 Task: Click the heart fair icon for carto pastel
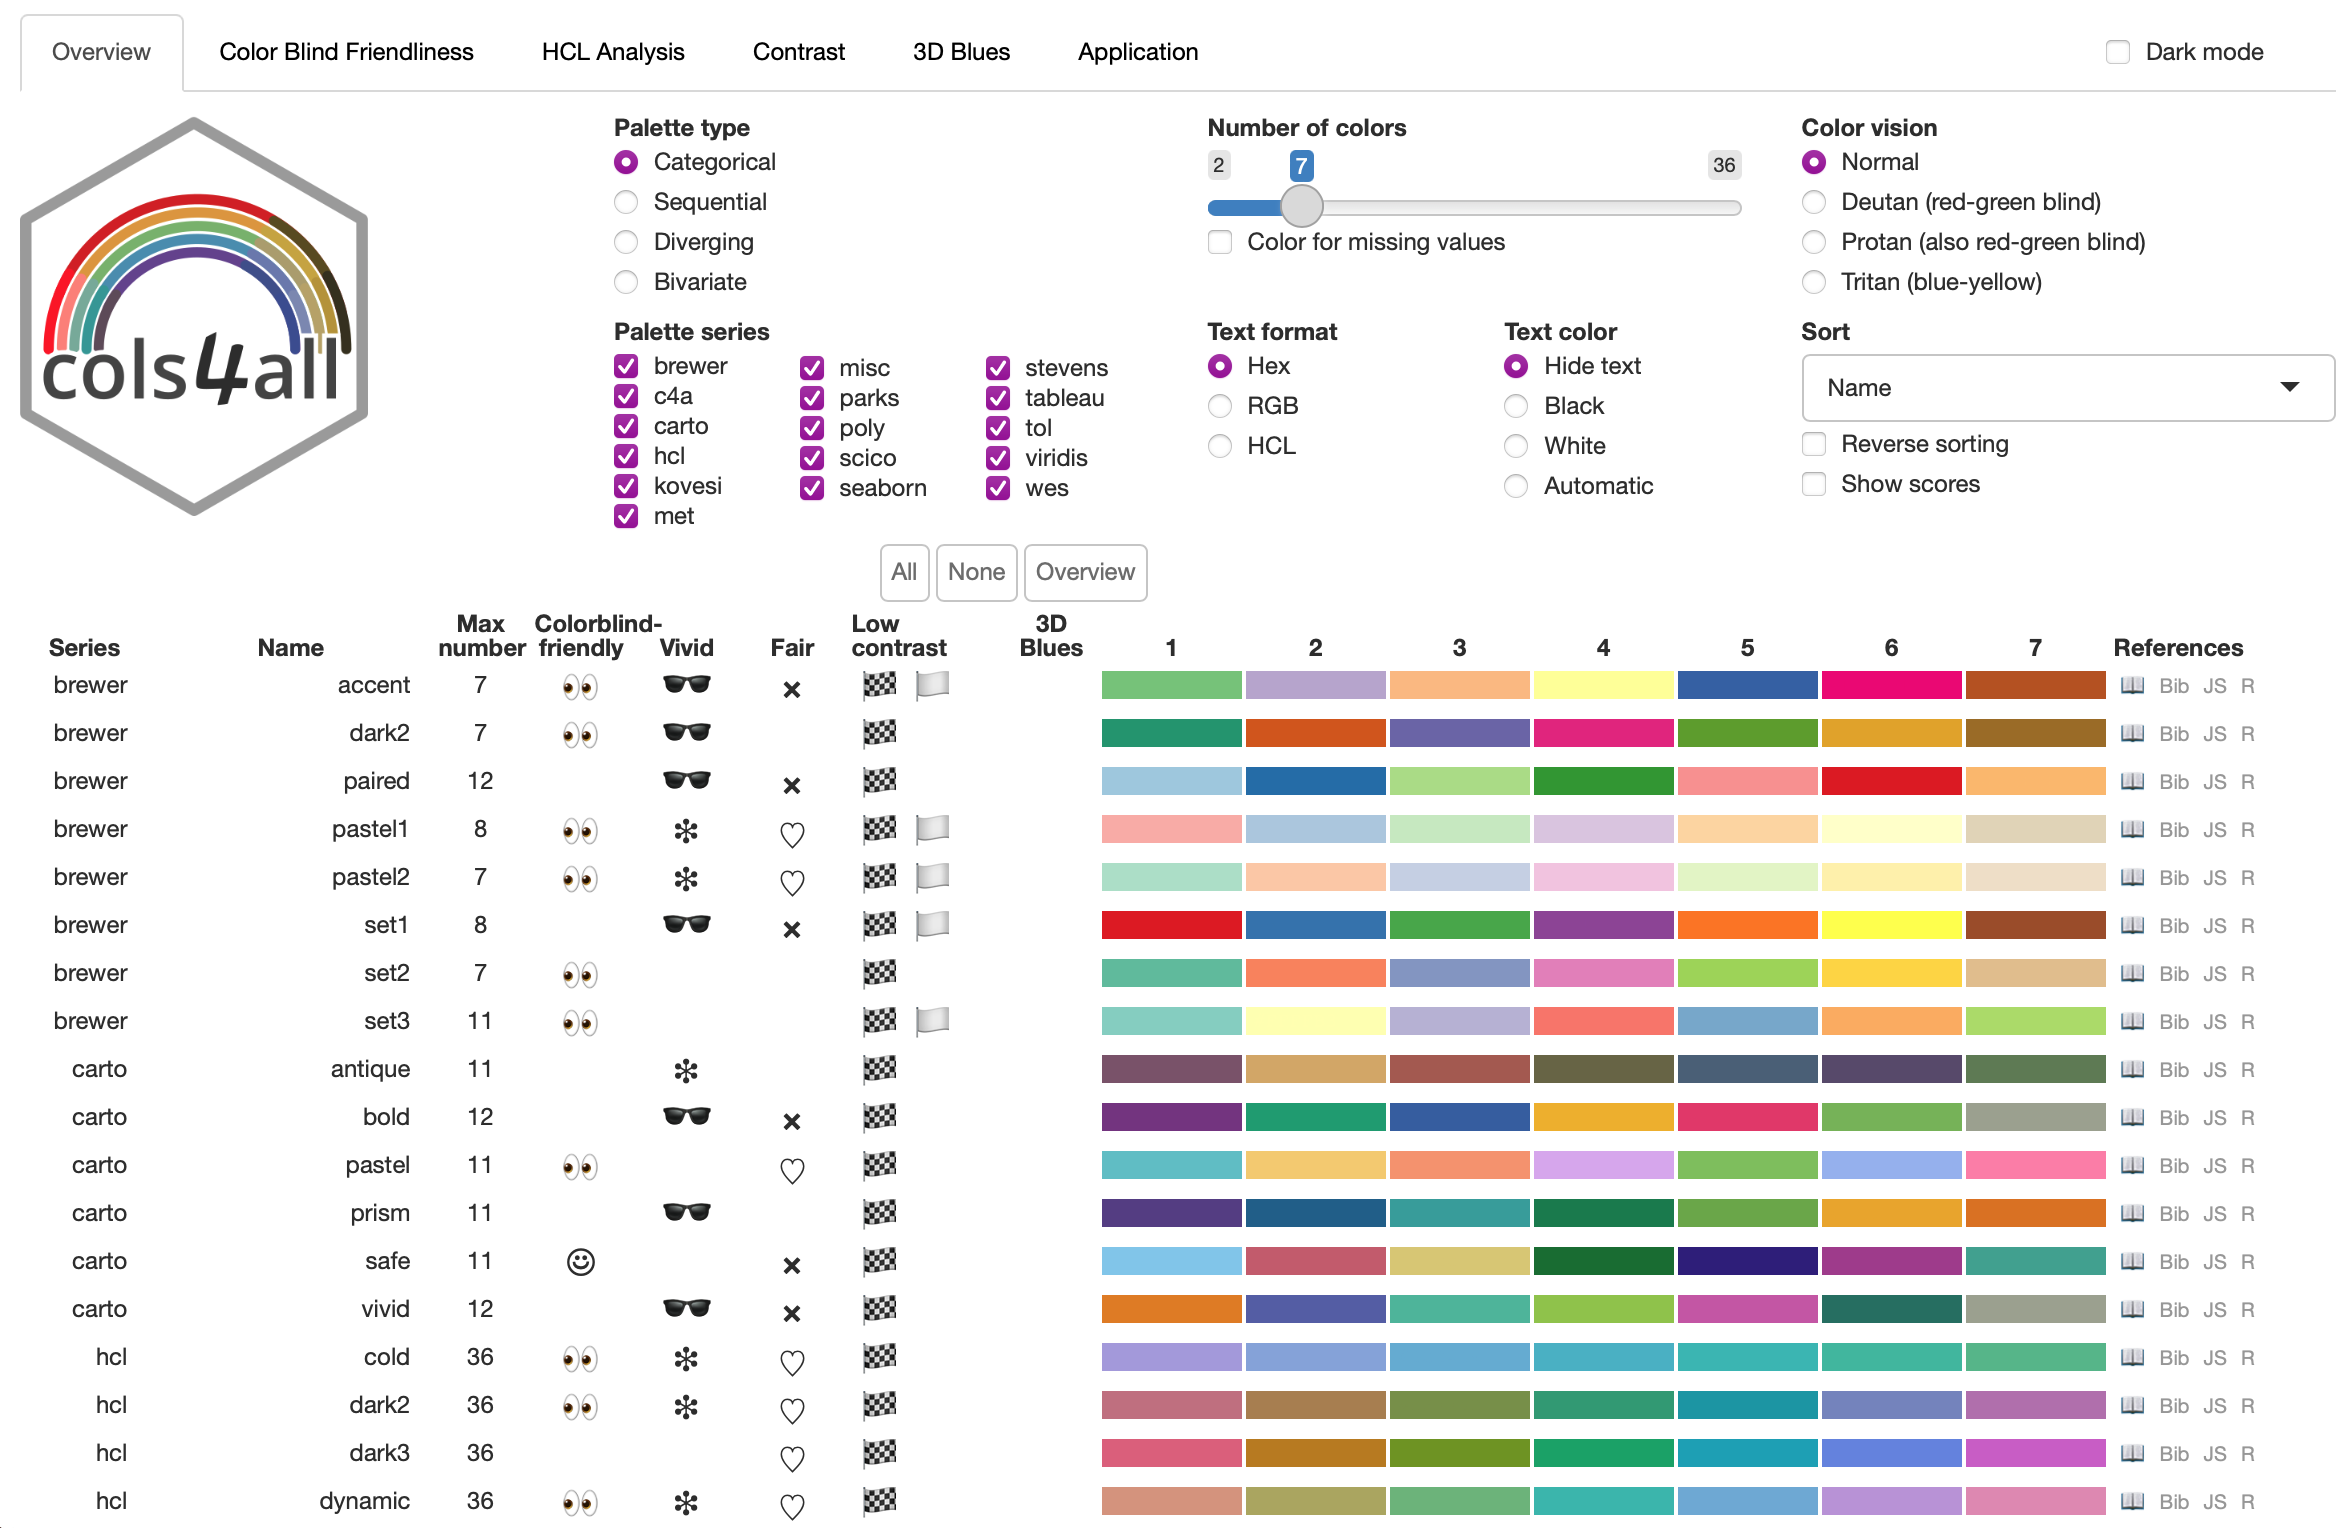[x=792, y=1168]
